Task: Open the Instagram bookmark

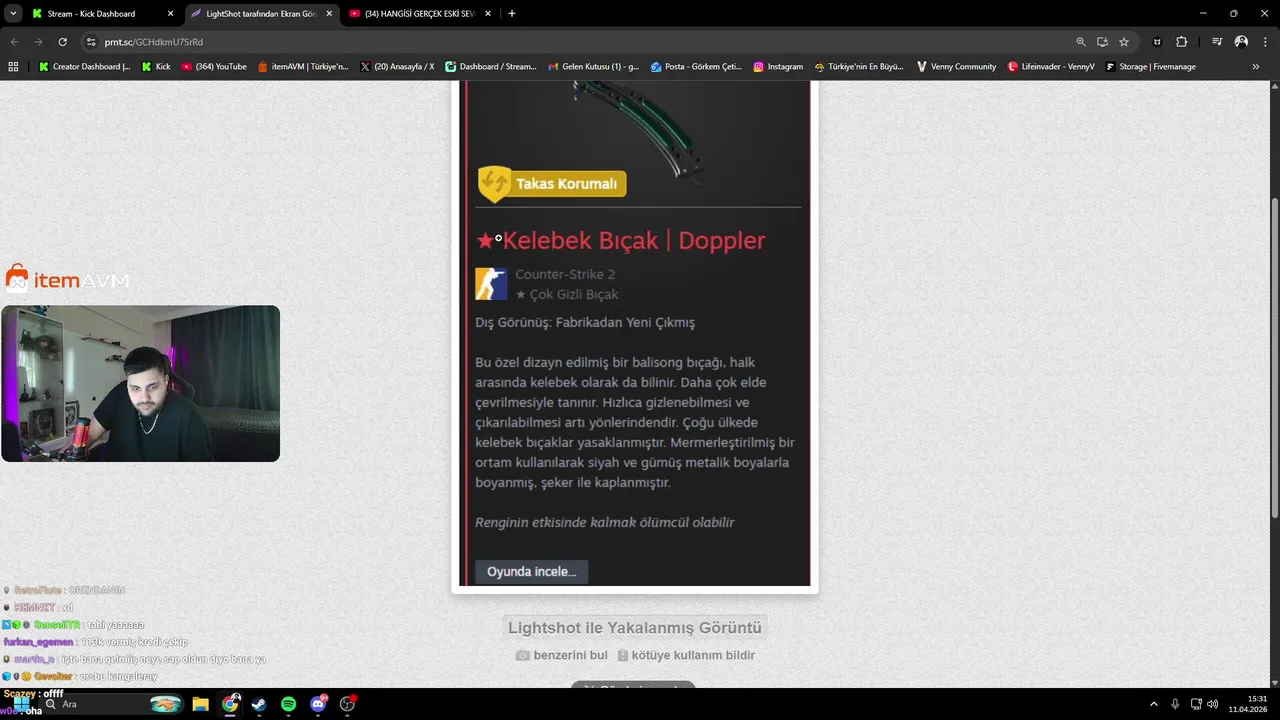Action: [778, 67]
